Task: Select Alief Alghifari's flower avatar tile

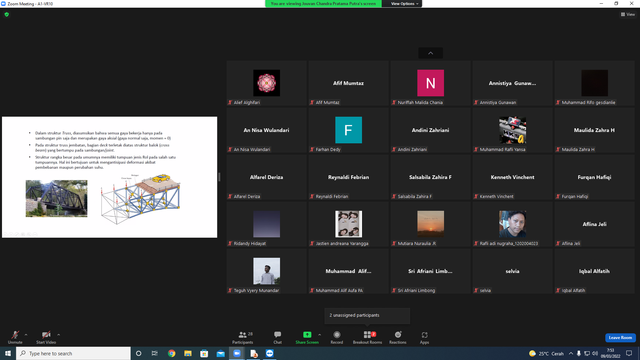Action: pyautogui.click(x=267, y=83)
